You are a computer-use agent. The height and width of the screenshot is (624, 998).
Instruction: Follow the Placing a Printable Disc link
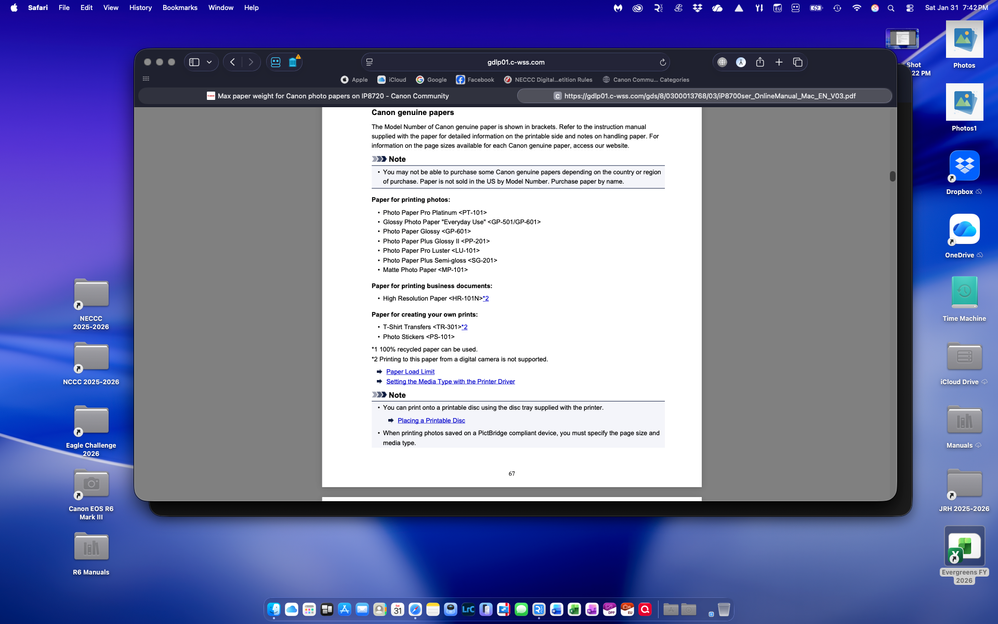click(431, 420)
